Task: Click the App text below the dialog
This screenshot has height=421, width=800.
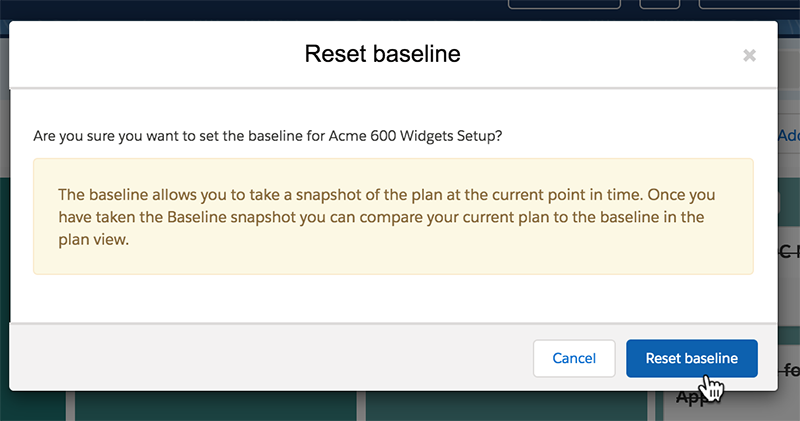Action: click(691, 398)
